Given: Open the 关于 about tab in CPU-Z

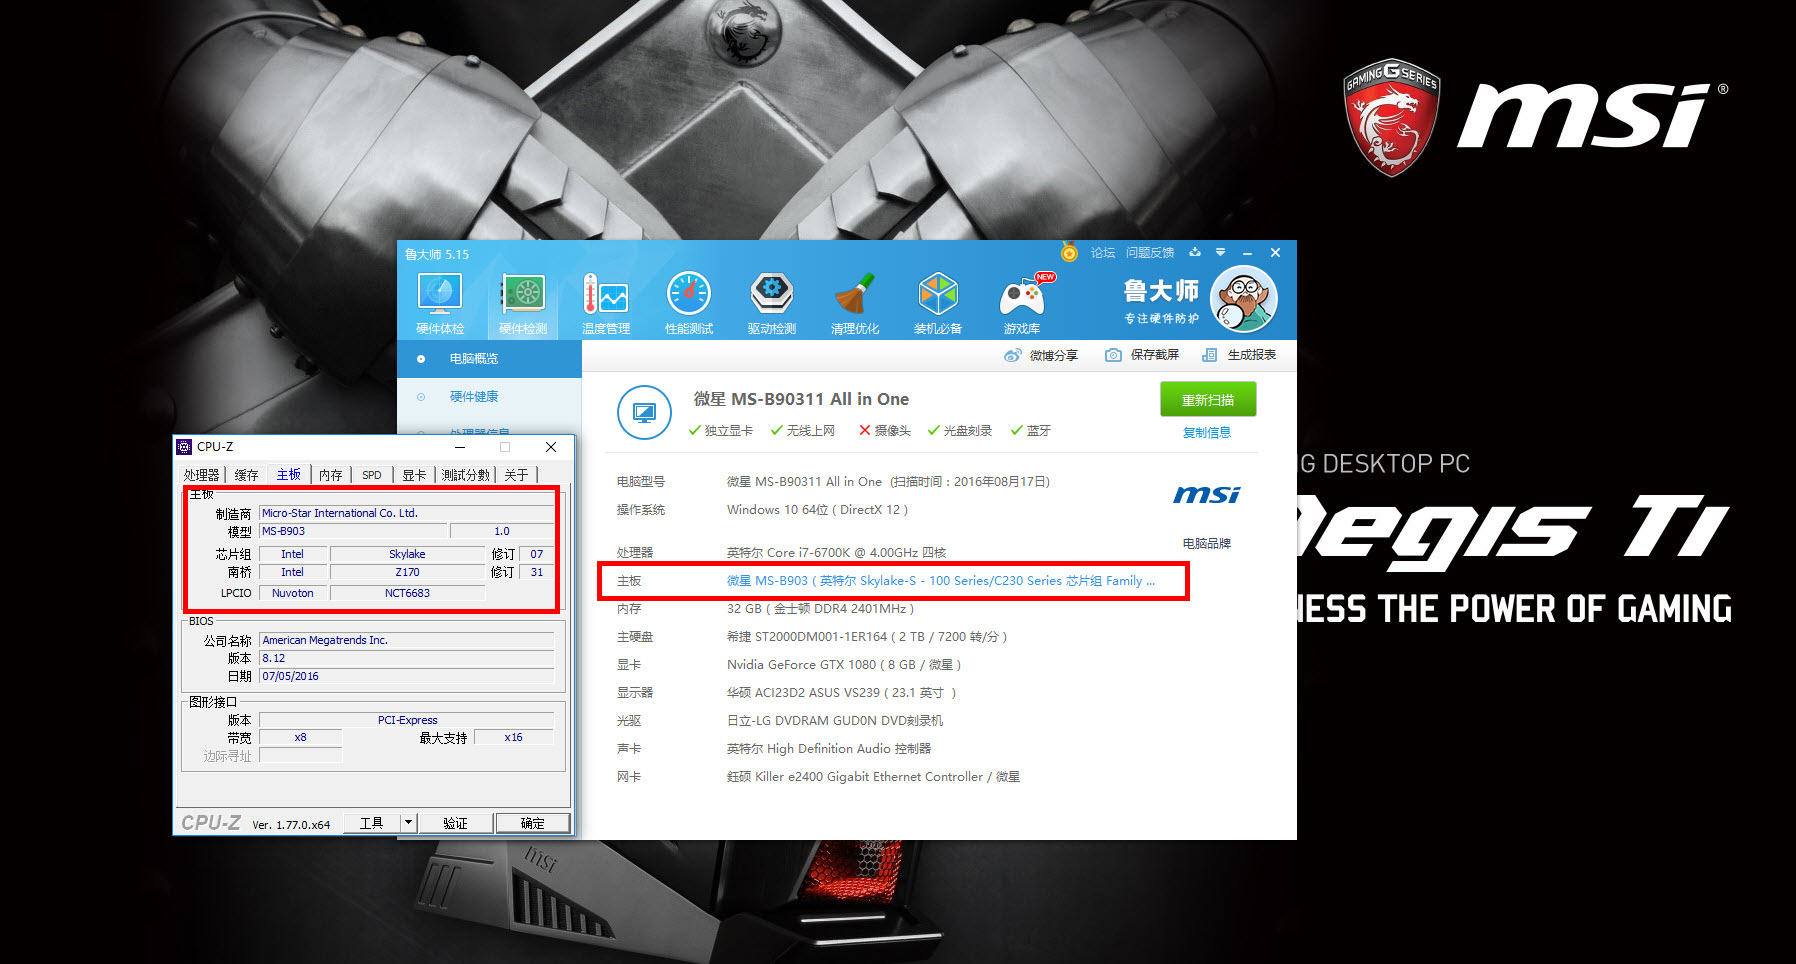Looking at the screenshot, I should (x=516, y=475).
